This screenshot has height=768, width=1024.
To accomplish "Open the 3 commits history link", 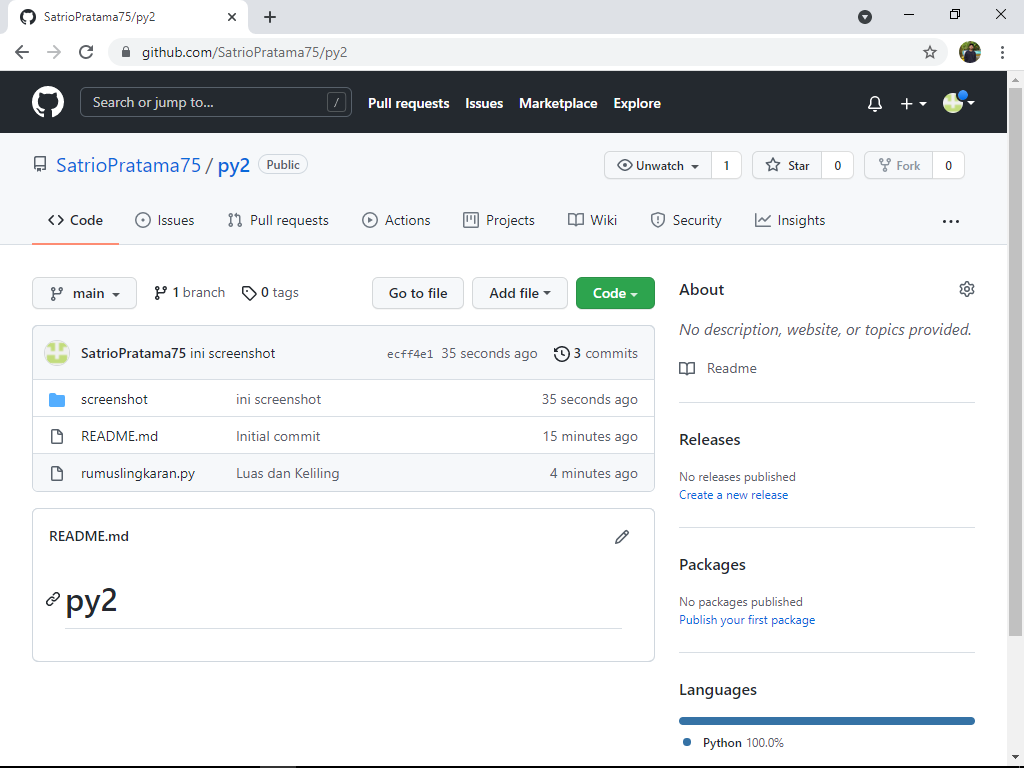I will point(596,353).
